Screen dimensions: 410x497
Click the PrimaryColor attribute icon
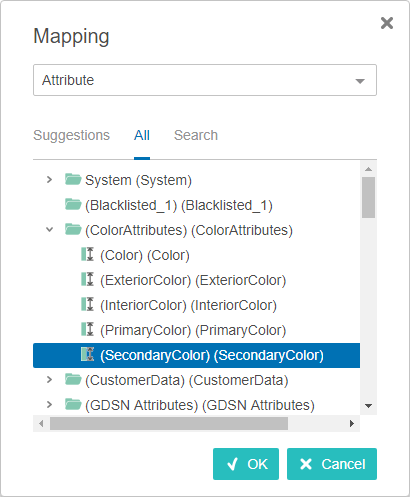(x=88, y=329)
